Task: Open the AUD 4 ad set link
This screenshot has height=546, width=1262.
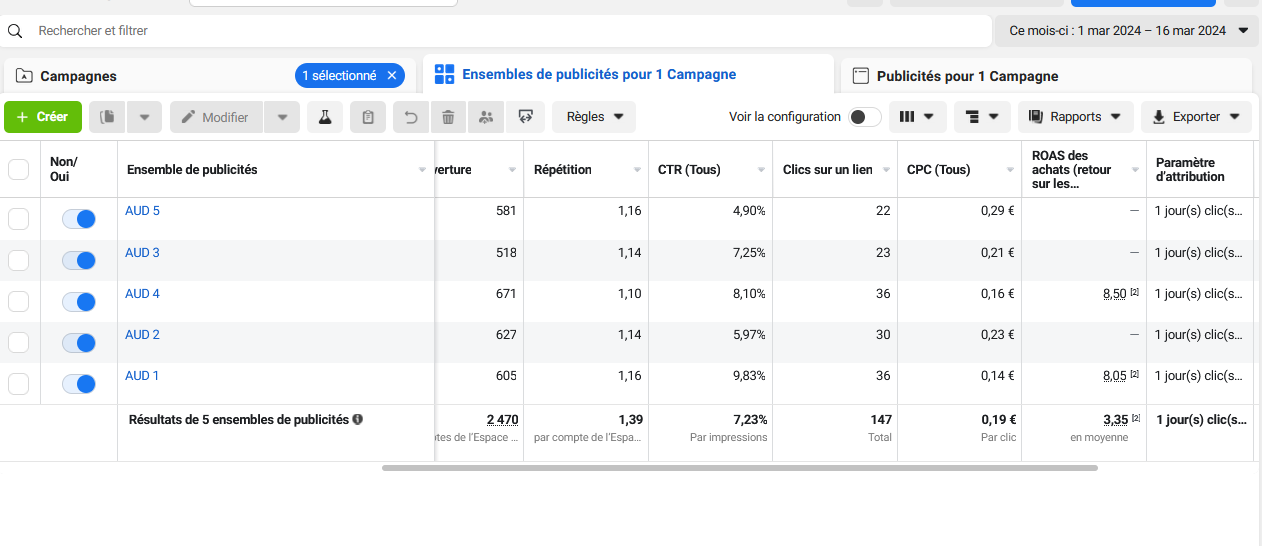Action: pos(142,294)
